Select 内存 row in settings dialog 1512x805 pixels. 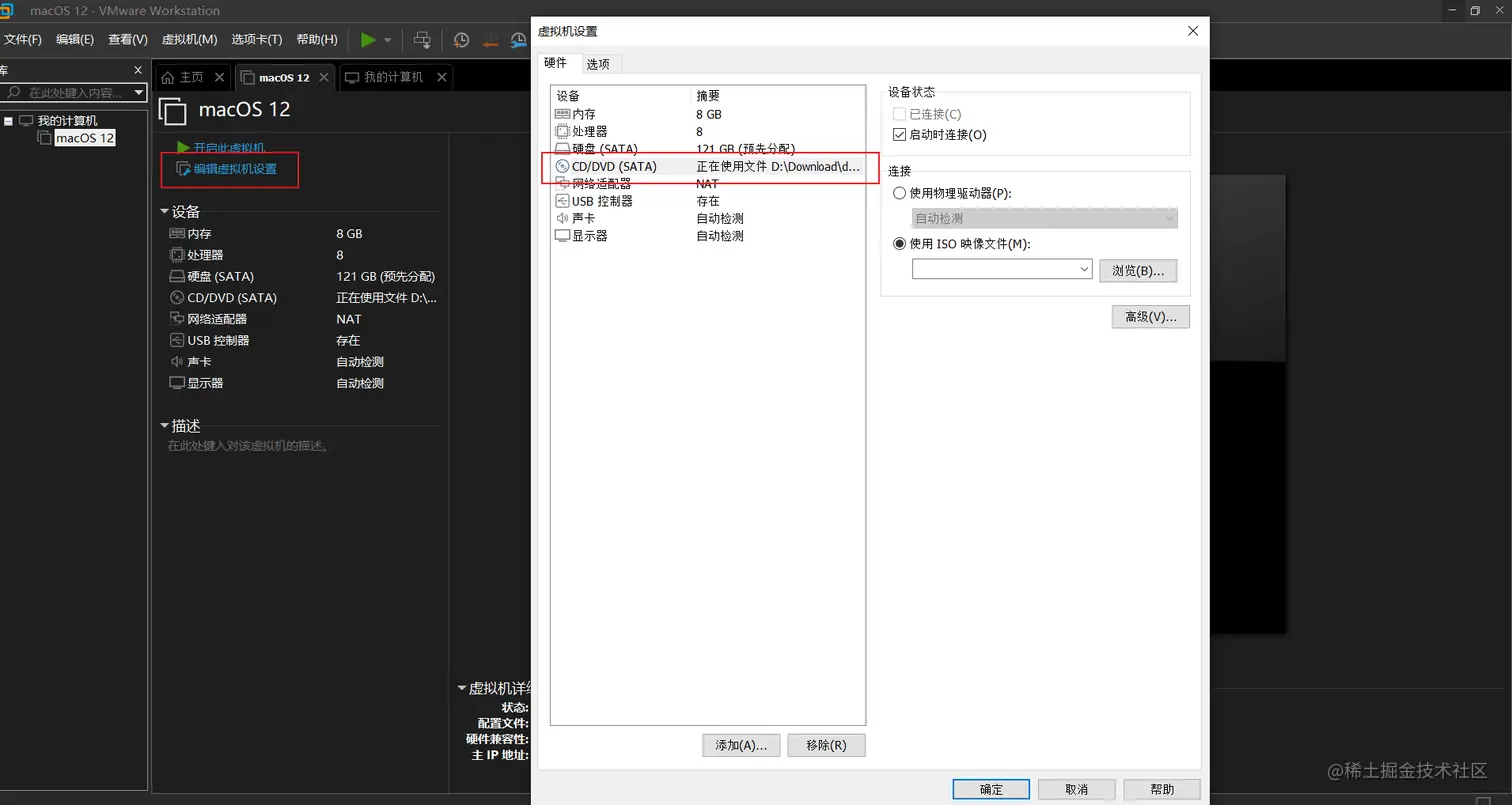point(708,114)
